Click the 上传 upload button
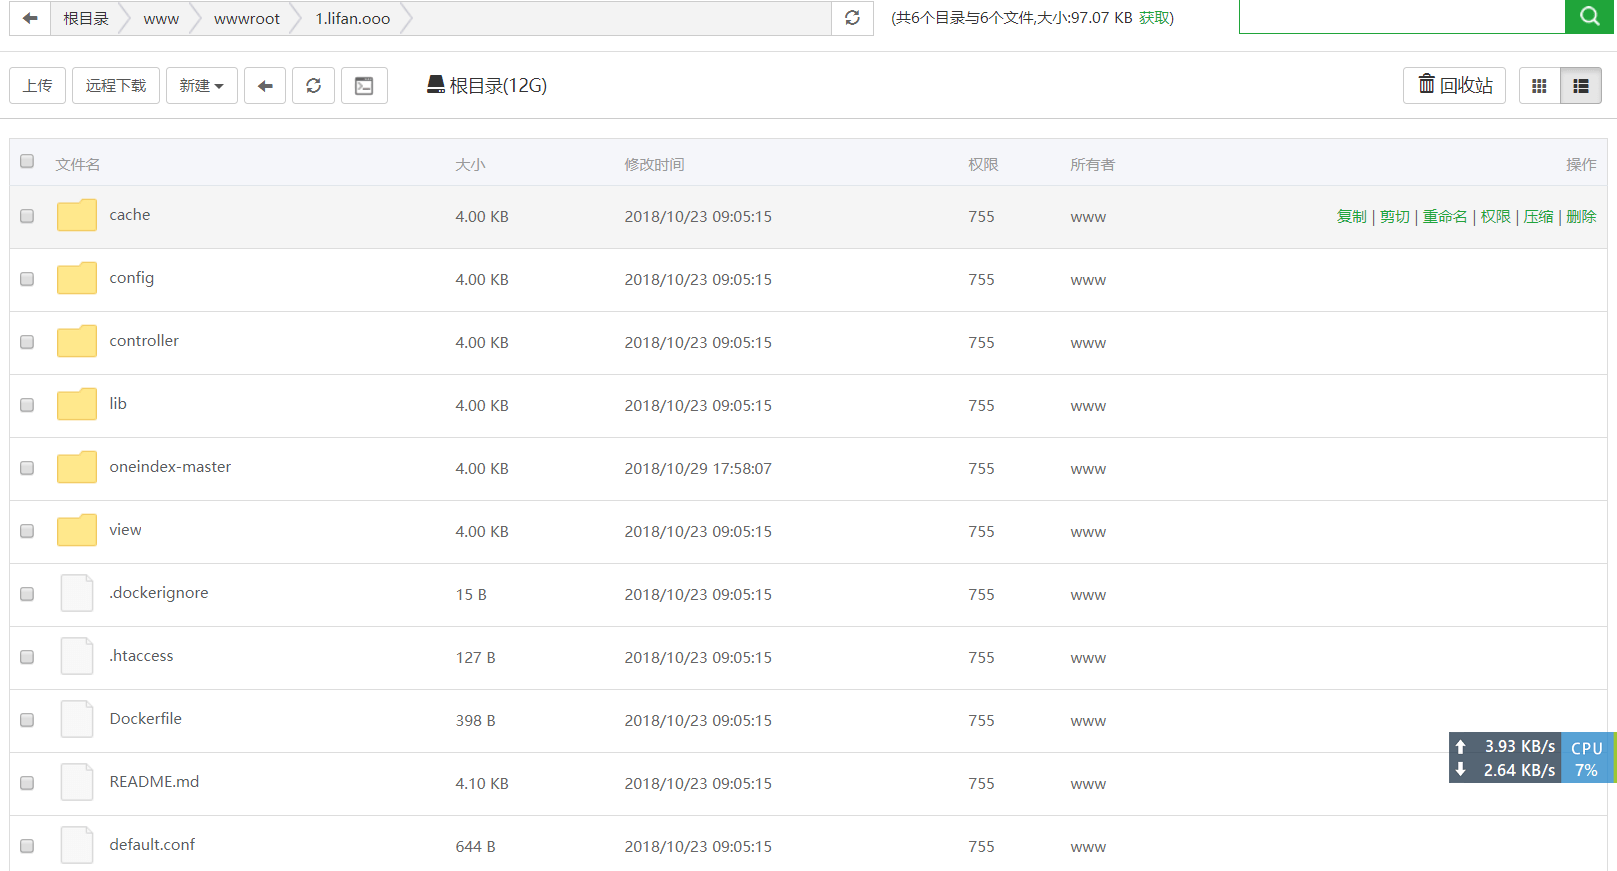The height and width of the screenshot is (871, 1617). coord(38,86)
